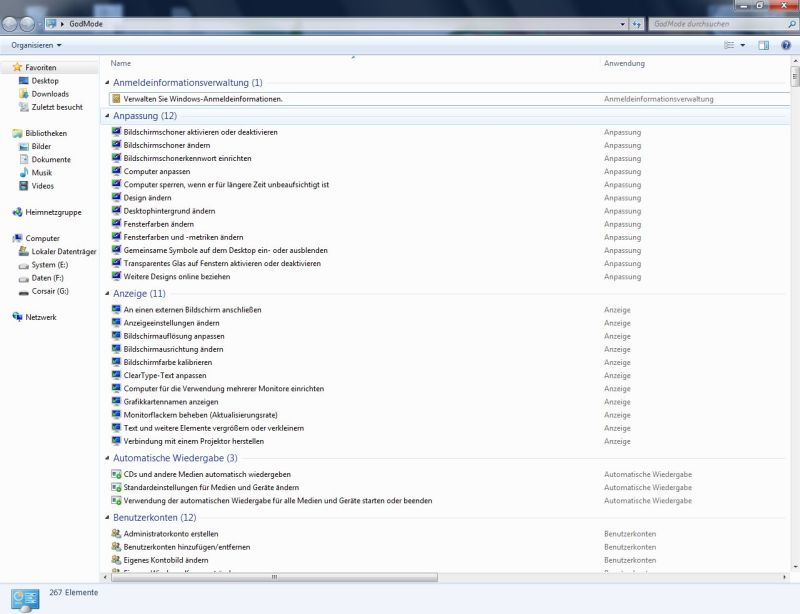Open Lokaler Datenträger drive
The height and width of the screenshot is (614, 800).
point(63,252)
